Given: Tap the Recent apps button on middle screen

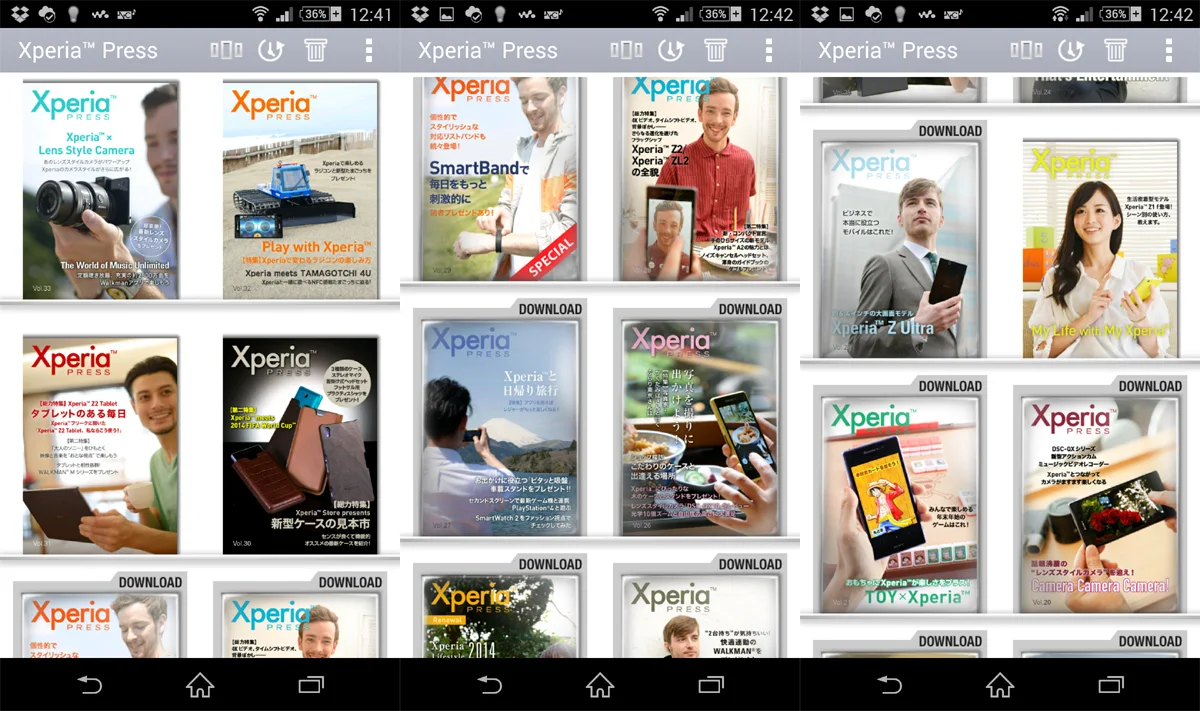Looking at the screenshot, I should [711, 685].
